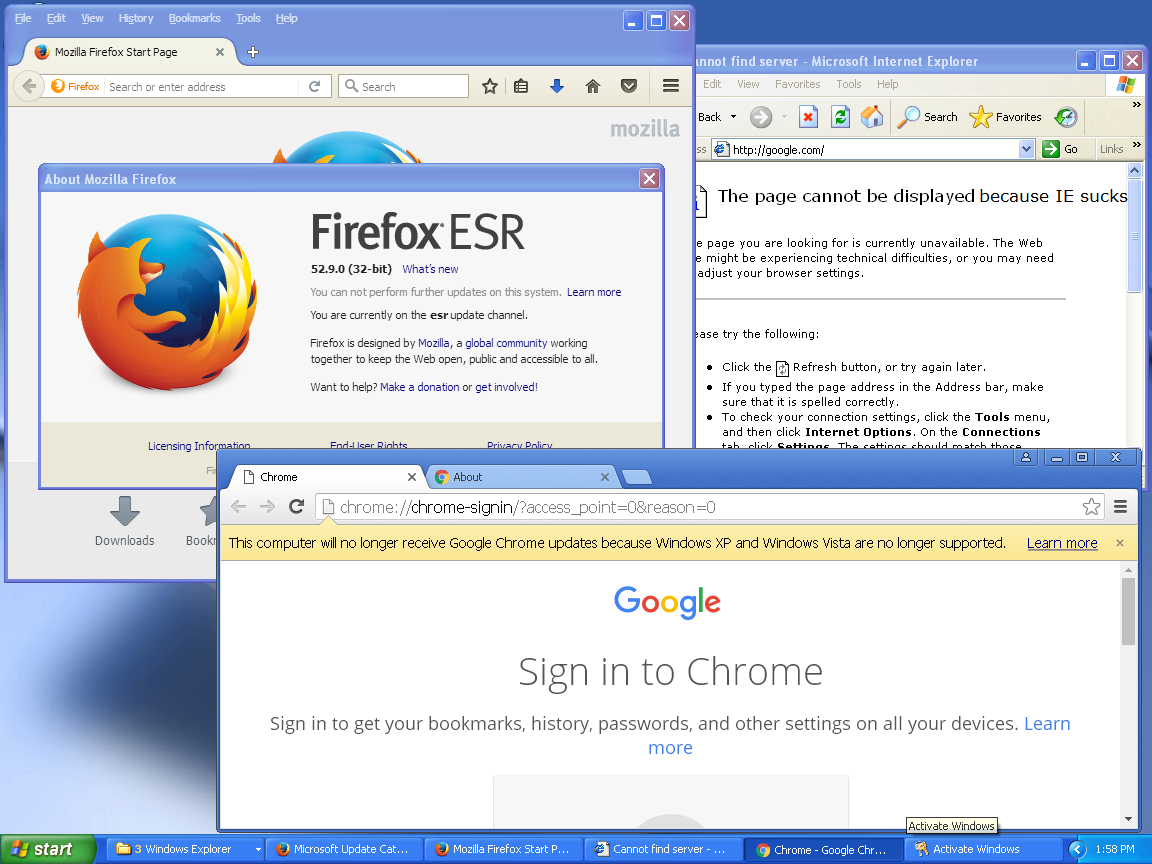Close the About tab in Chrome
The width and height of the screenshot is (1152, 864).
605,477
